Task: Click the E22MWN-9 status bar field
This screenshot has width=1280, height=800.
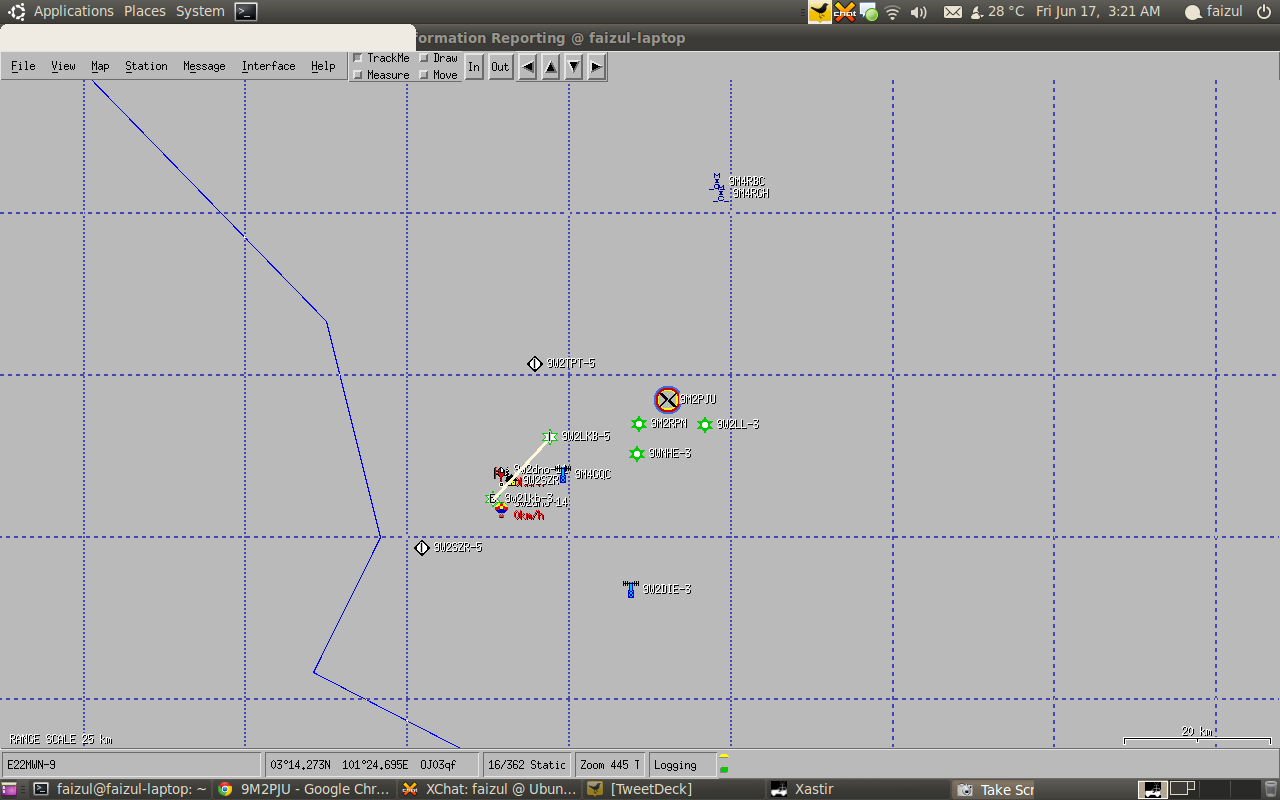Action: click(x=131, y=765)
